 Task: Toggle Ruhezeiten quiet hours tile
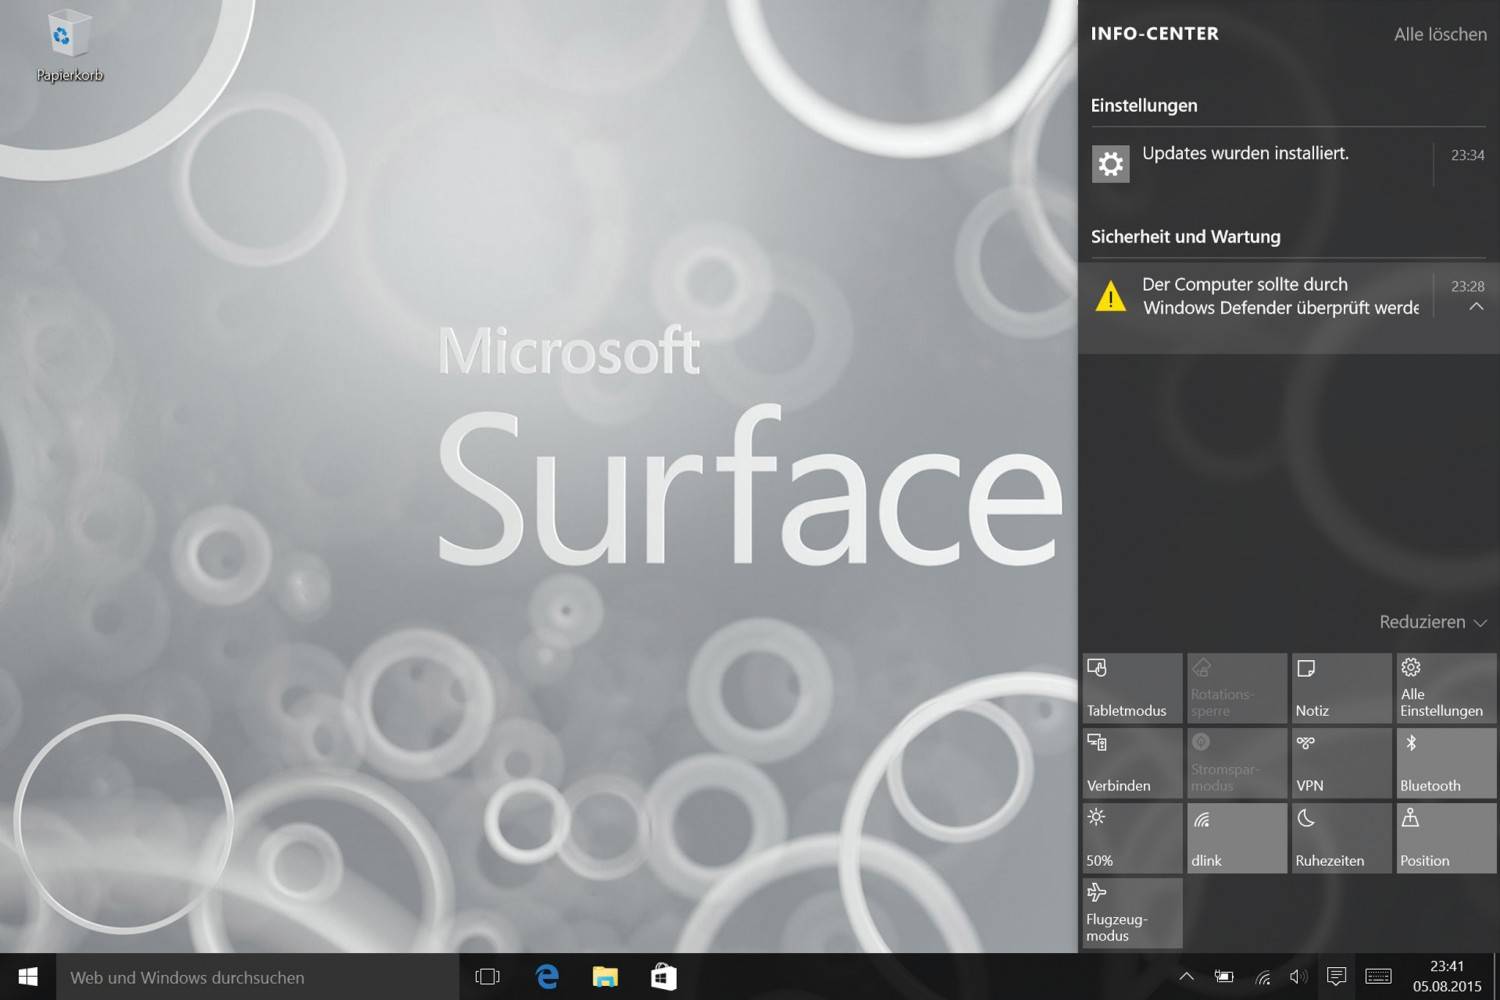pyautogui.click(x=1341, y=838)
